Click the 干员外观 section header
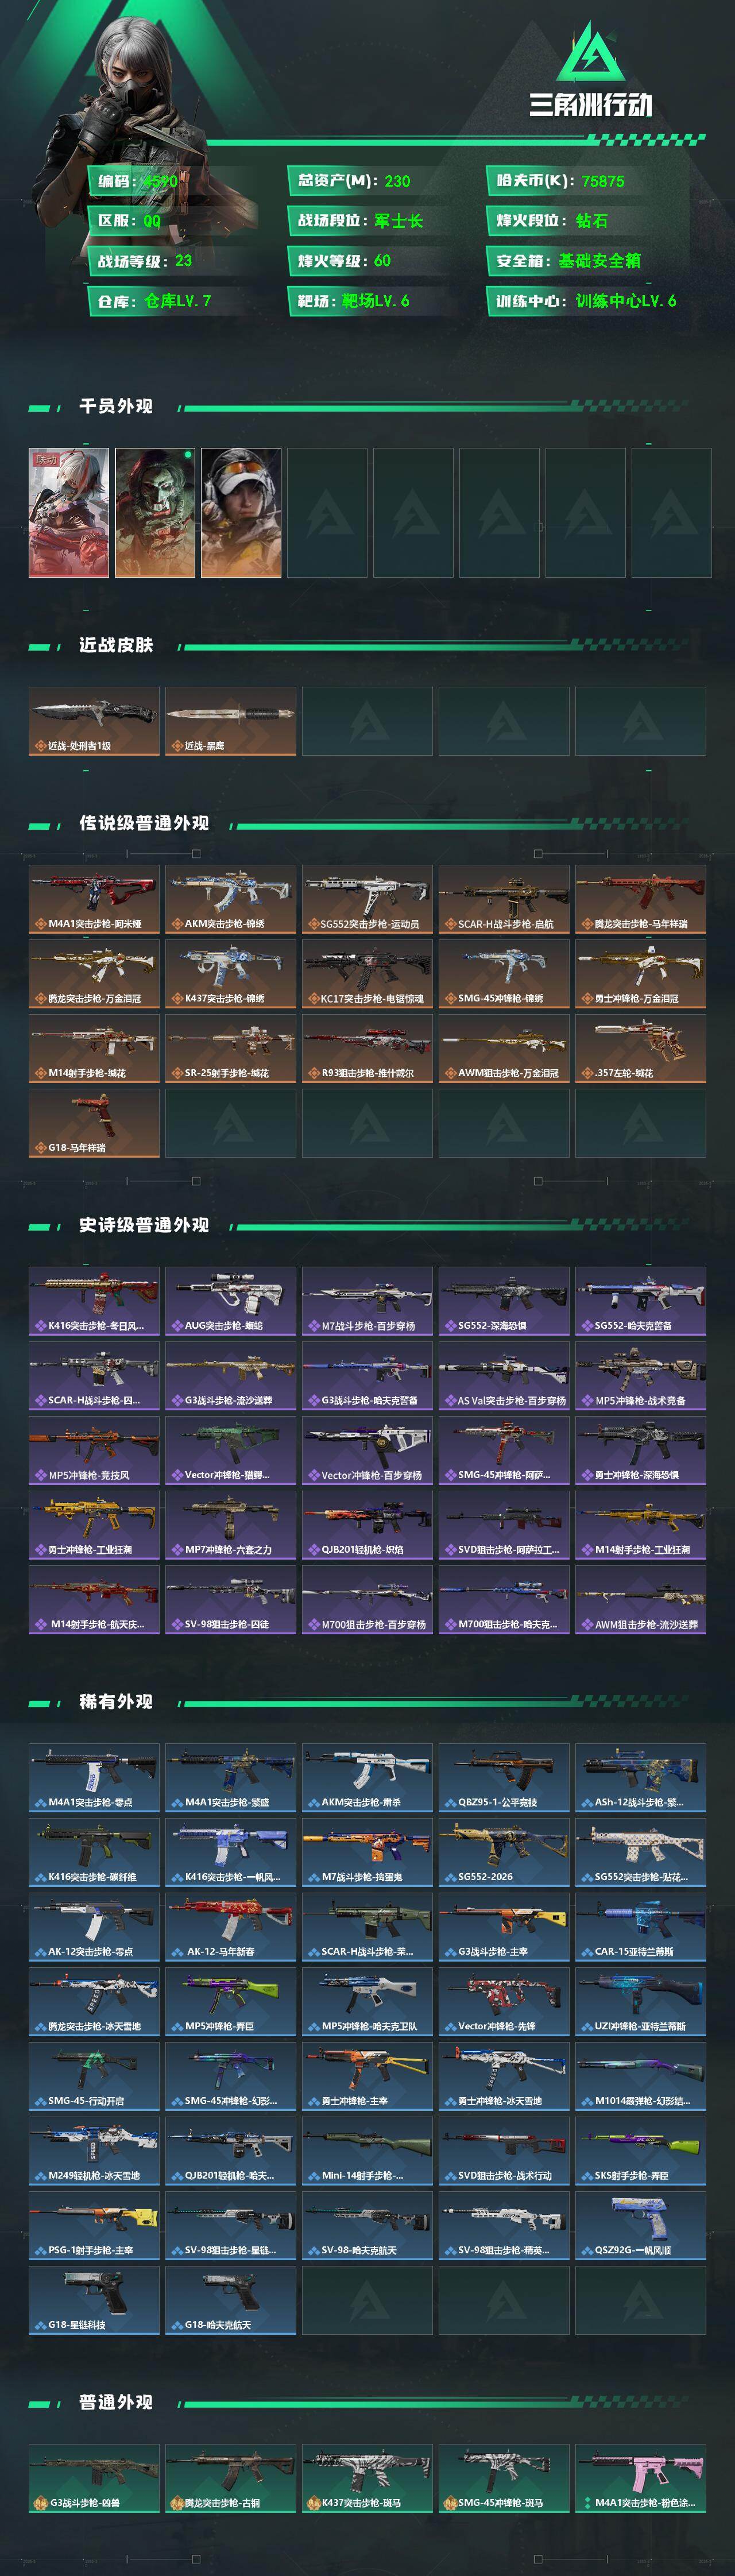The height and width of the screenshot is (2576, 735). pyautogui.click(x=116, y=406)
